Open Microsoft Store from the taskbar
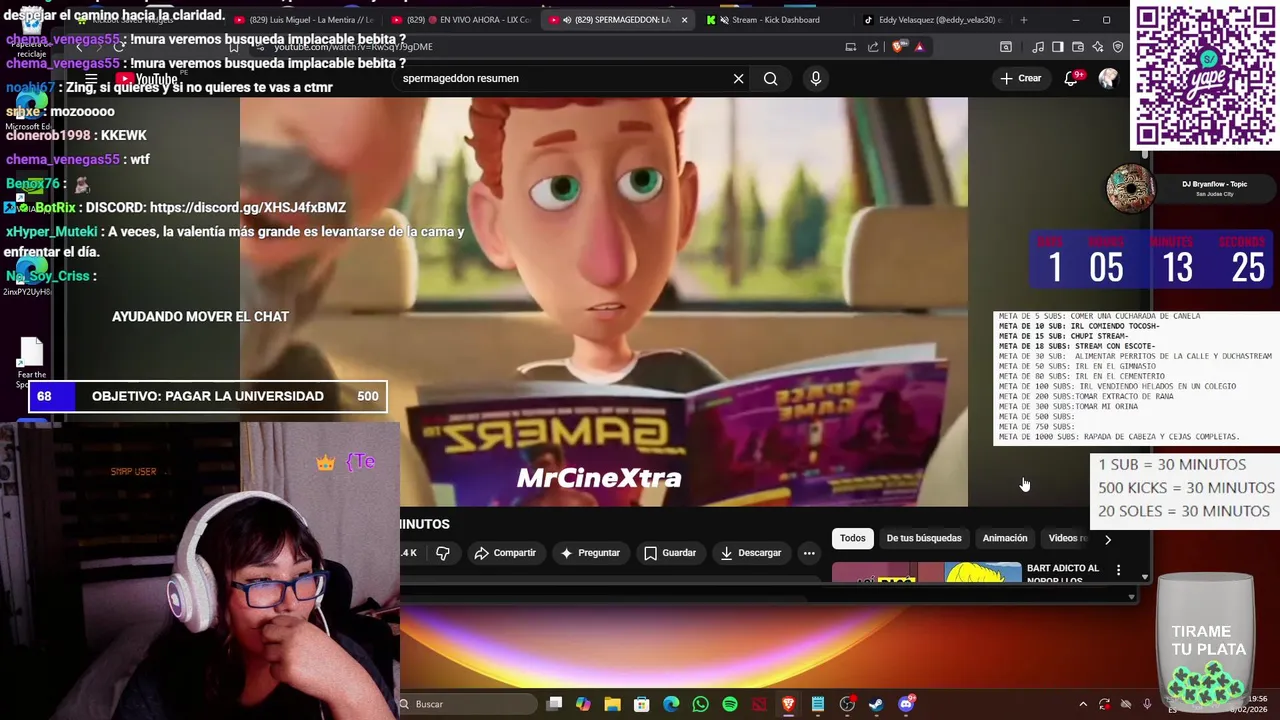The width and height of the screenshot is (1280, 720). click(642, 704)
